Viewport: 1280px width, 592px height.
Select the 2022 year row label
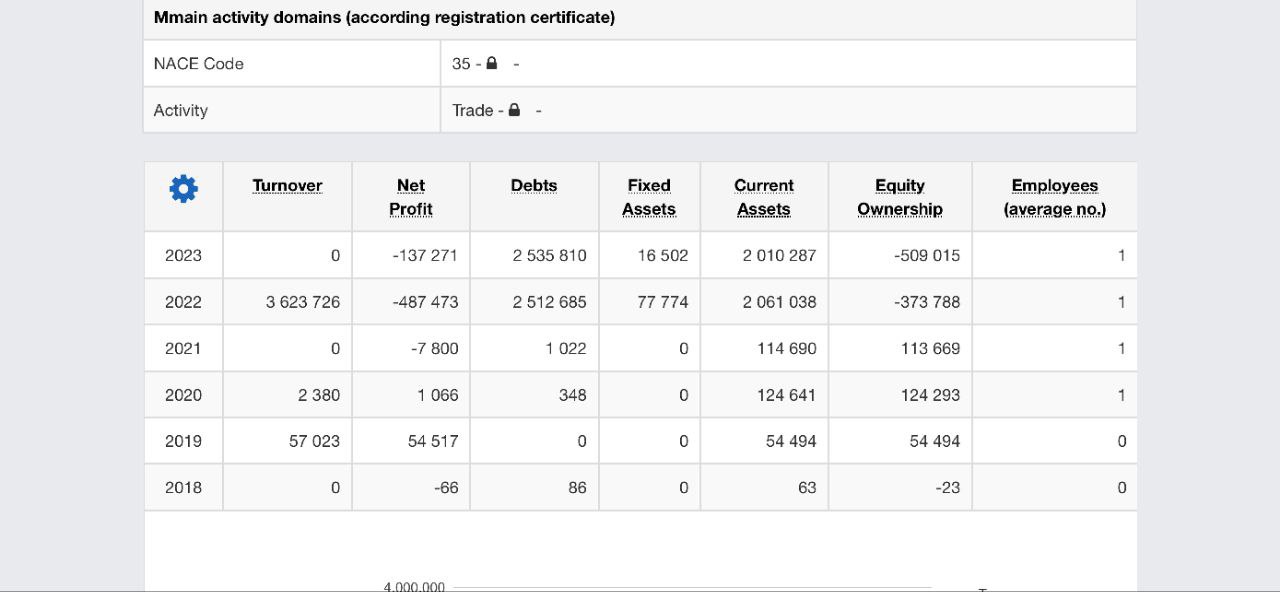(x=183, y=302)
